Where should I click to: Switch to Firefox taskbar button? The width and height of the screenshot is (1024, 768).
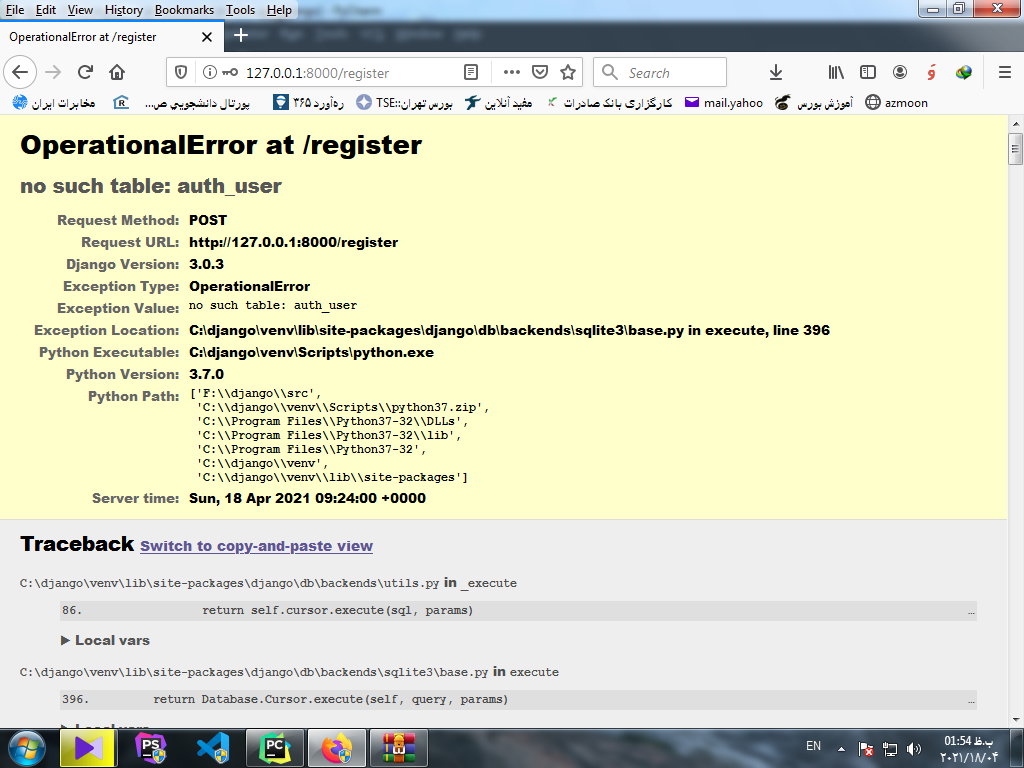point(337,748)
